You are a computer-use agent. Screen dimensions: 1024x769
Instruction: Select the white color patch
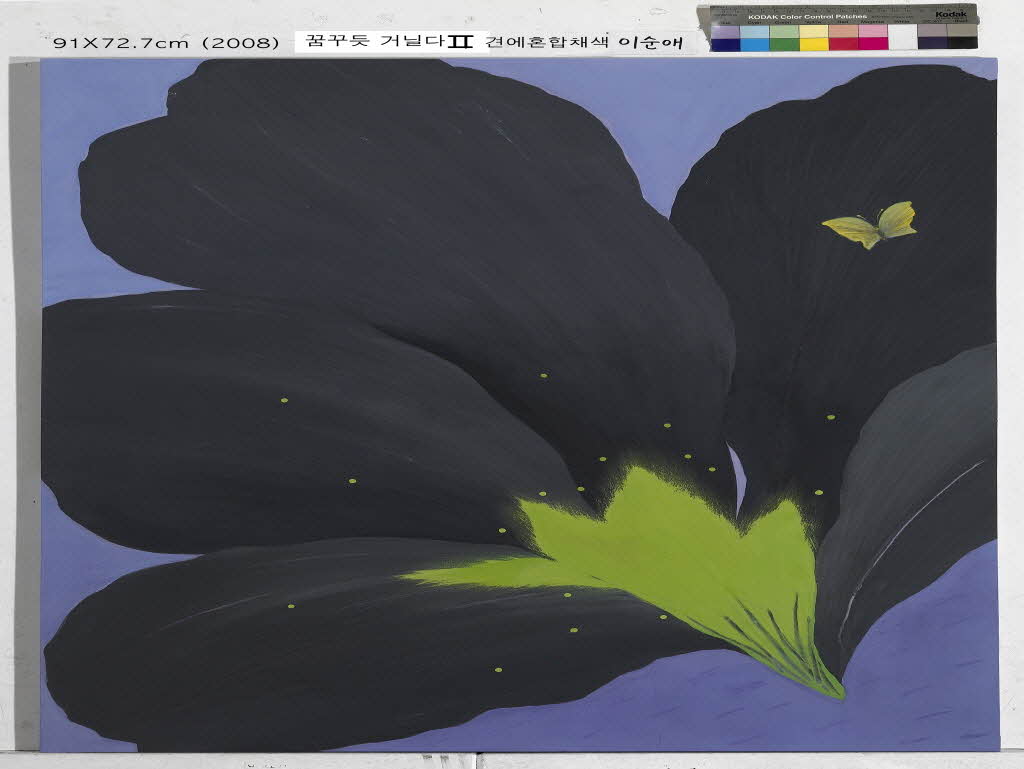pyautogui.click(x=903, y=38)
